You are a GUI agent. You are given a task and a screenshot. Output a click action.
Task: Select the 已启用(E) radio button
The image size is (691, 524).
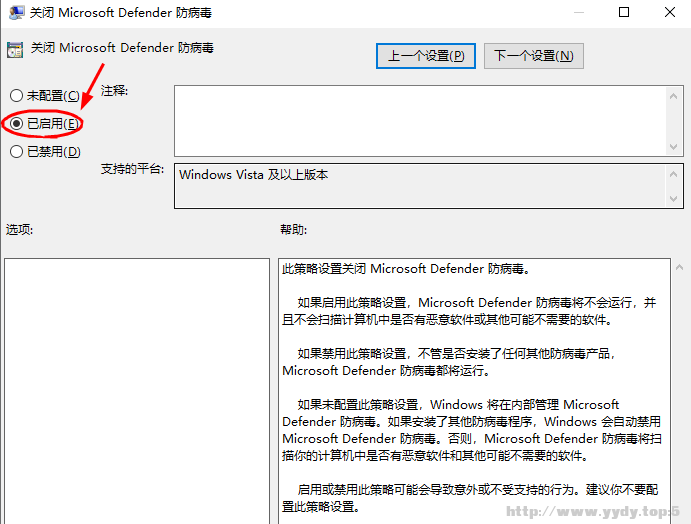point(16,123)
